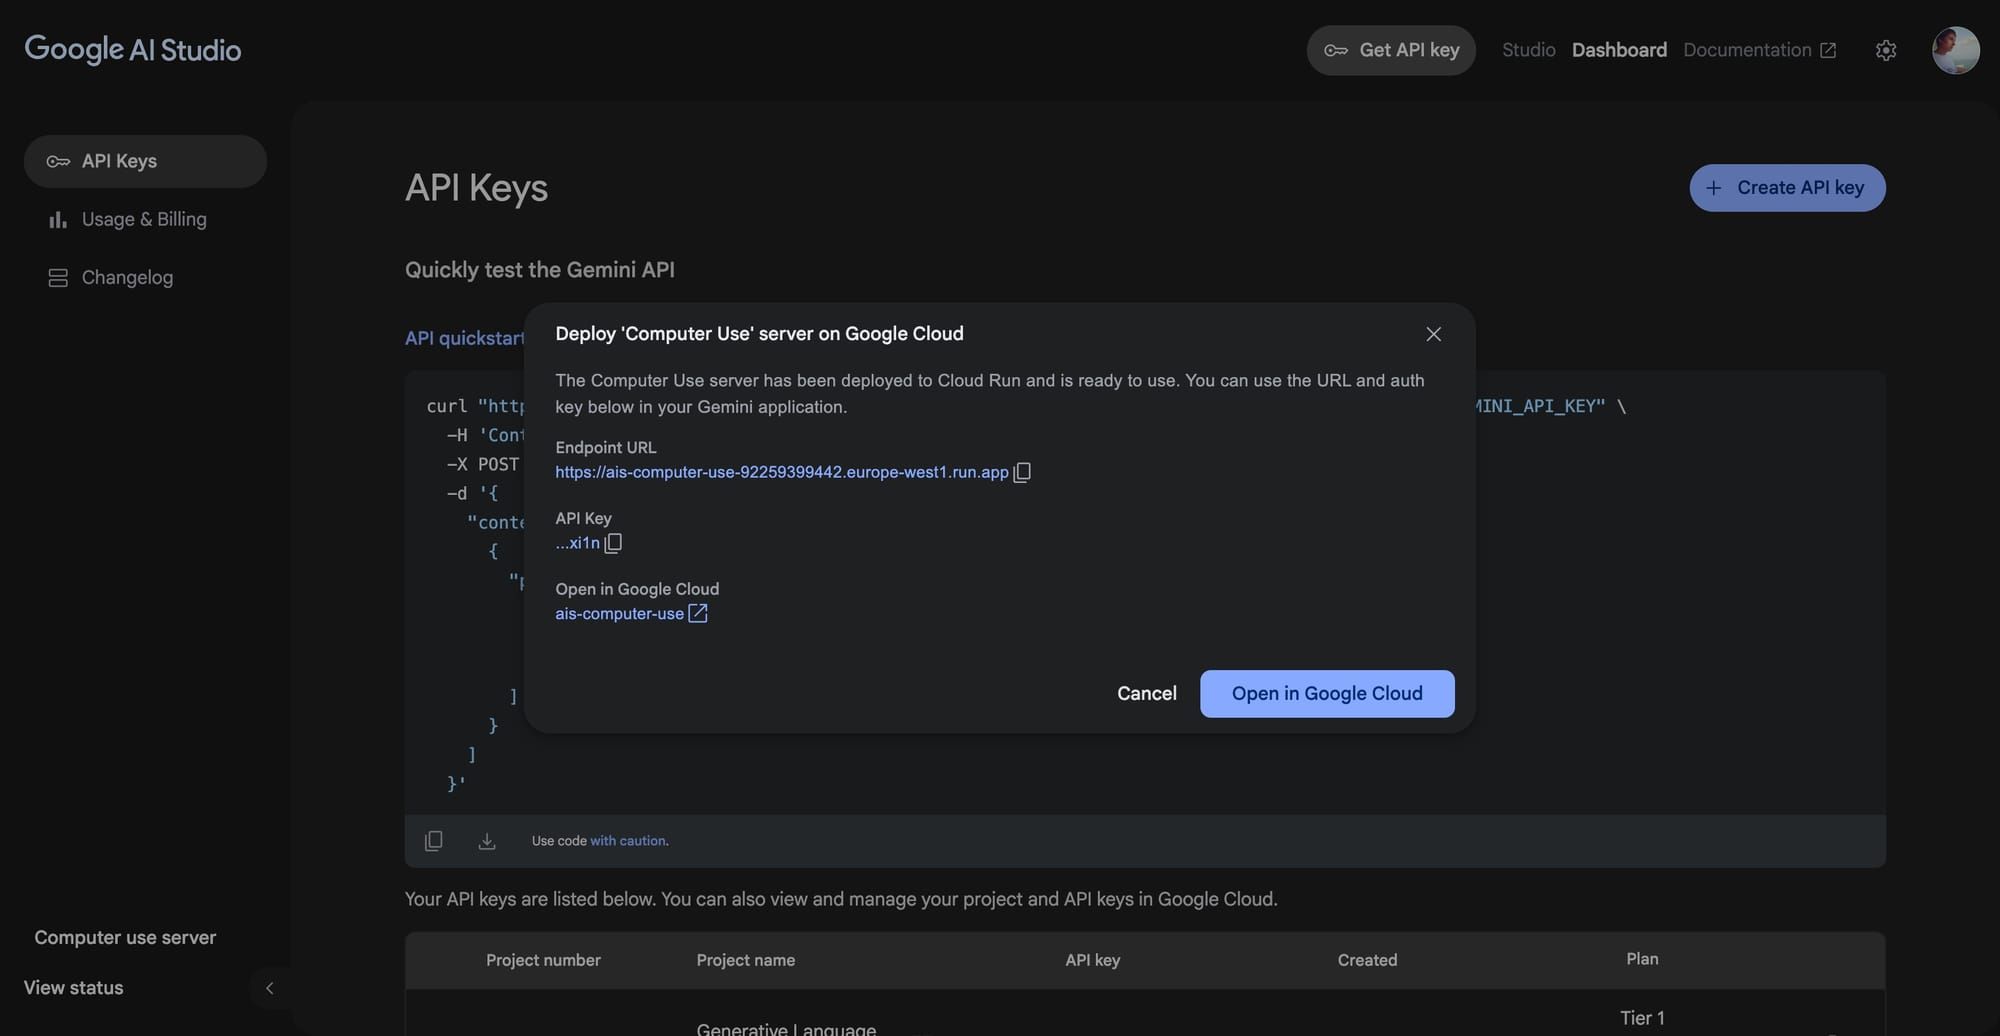Close the deploy dialog
Screen dimensions: 2000x1036
tap(1433, 334)
